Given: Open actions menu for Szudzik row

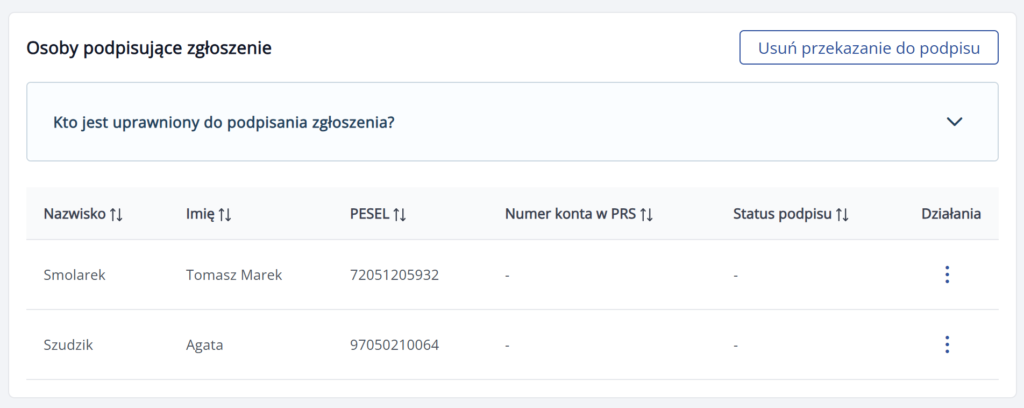Looking at the screenshot, I should pos(946,345).
